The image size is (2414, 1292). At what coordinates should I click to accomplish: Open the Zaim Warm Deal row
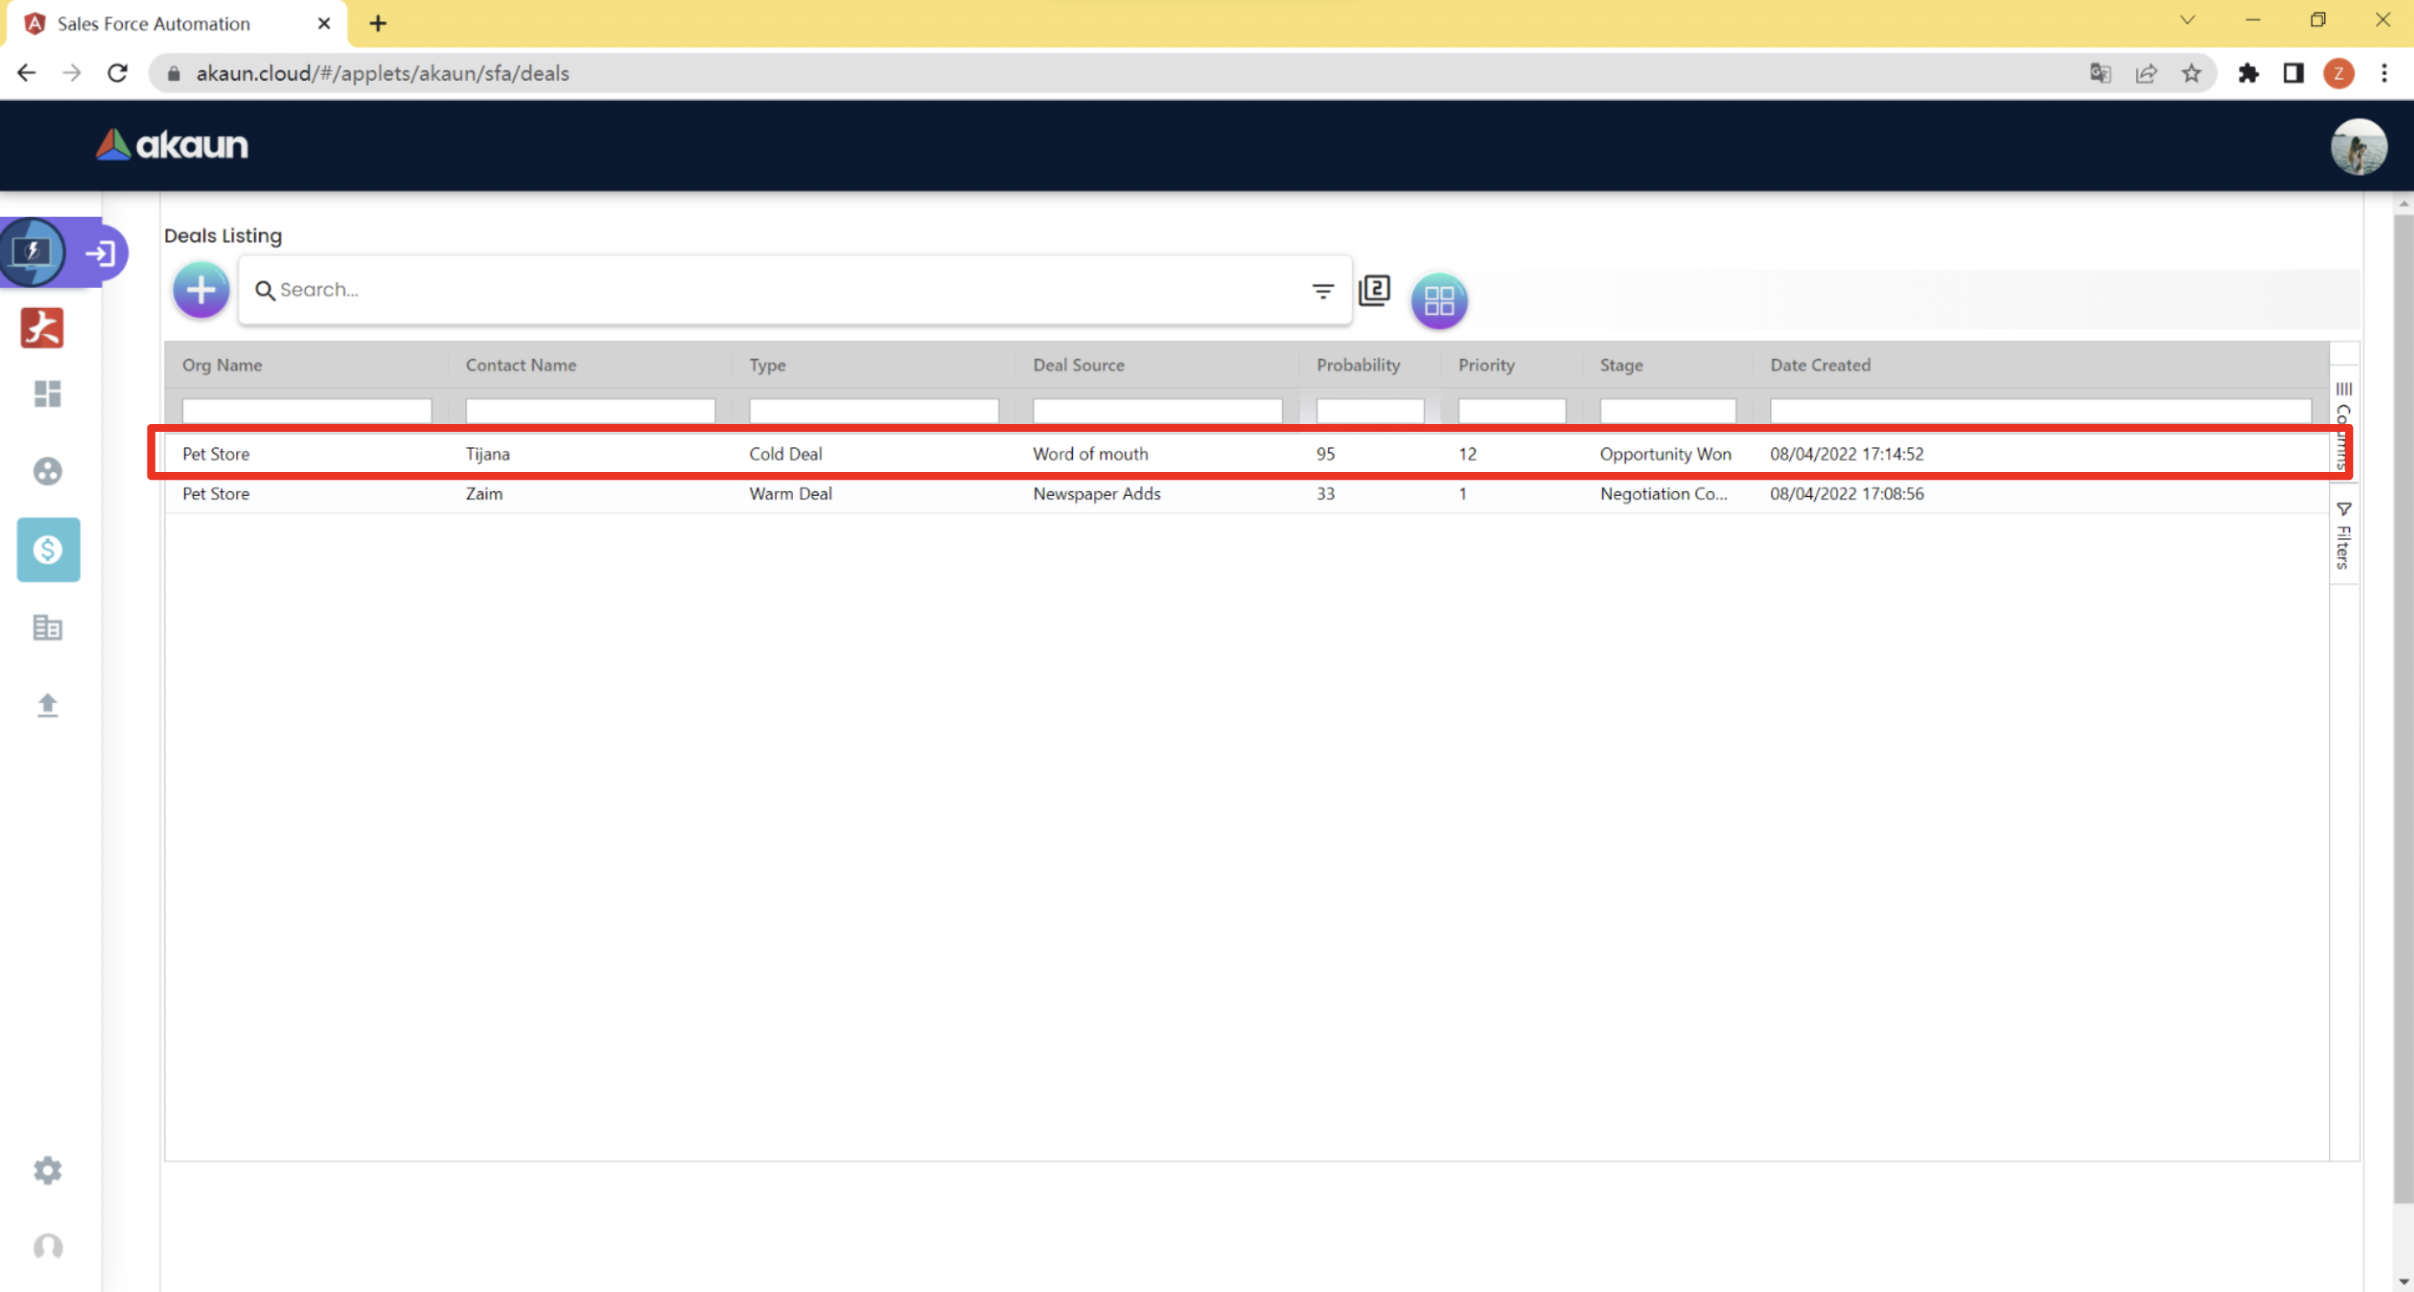(790, 494)
